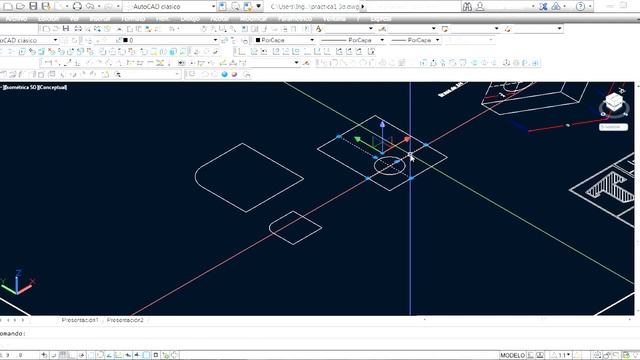Click the black layer color swatch beside layer 0

[126, 40]
